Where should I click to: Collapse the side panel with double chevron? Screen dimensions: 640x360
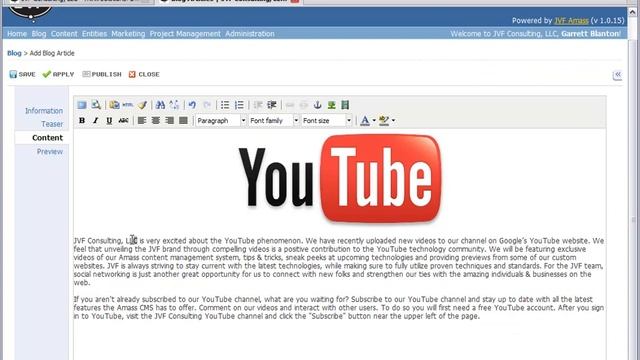pyautogui.click(x=617, y=75)
